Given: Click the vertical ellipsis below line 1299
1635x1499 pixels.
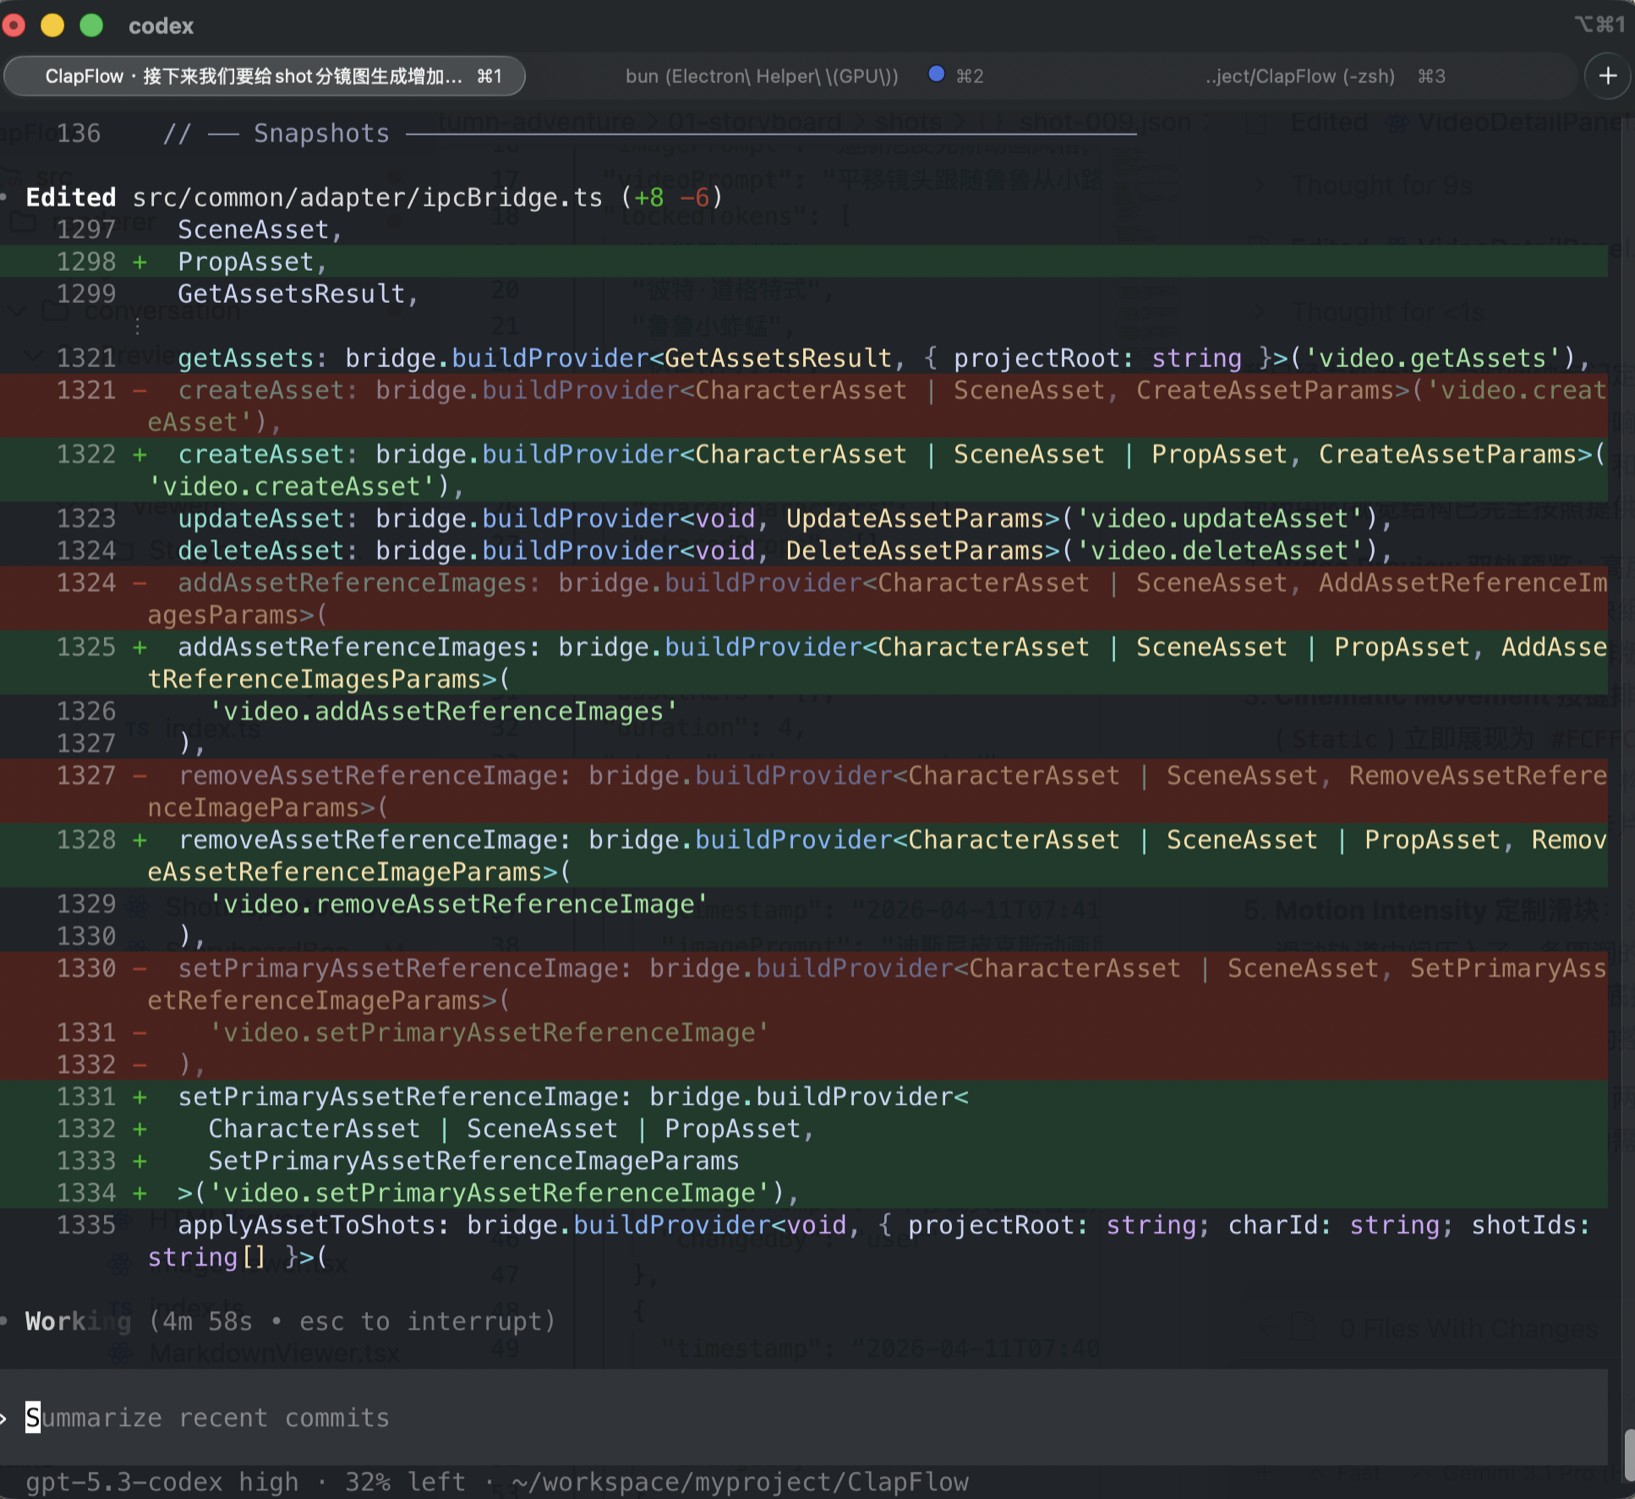Looking at the screenshot, I should (x=137, y=326).
